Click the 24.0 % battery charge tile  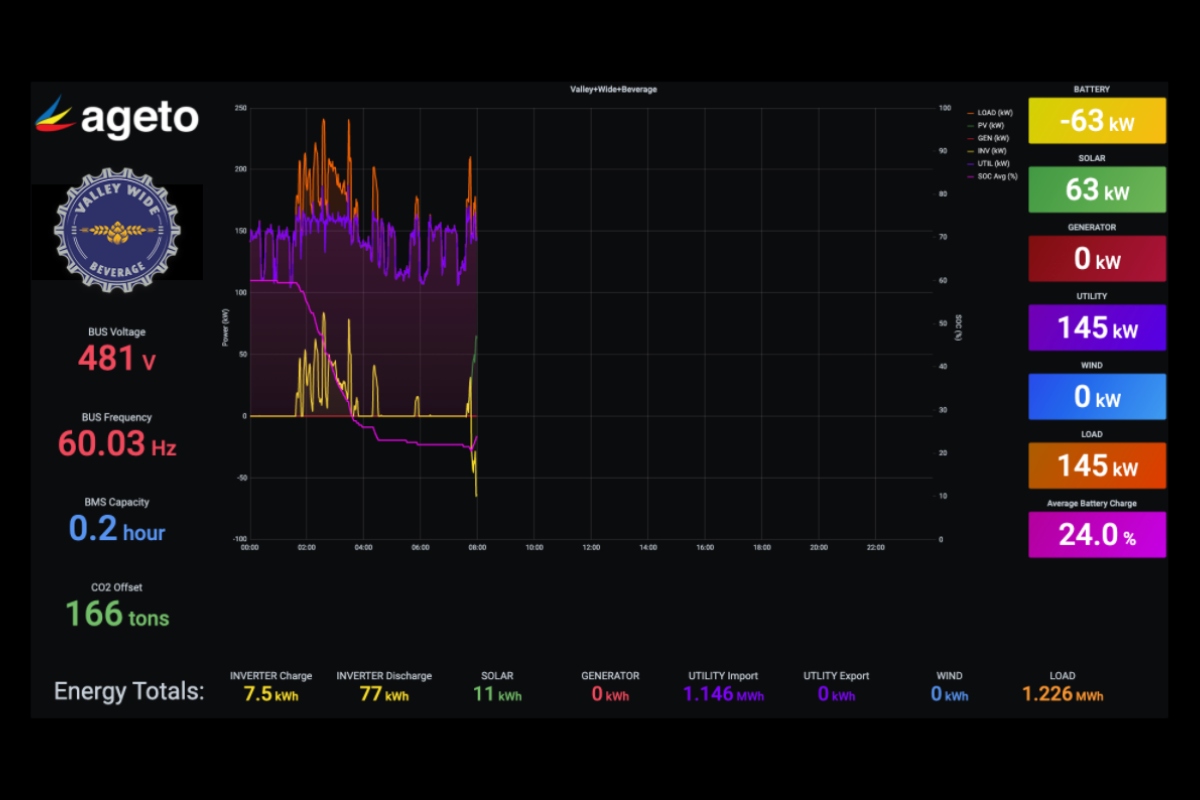[1096, 535]
